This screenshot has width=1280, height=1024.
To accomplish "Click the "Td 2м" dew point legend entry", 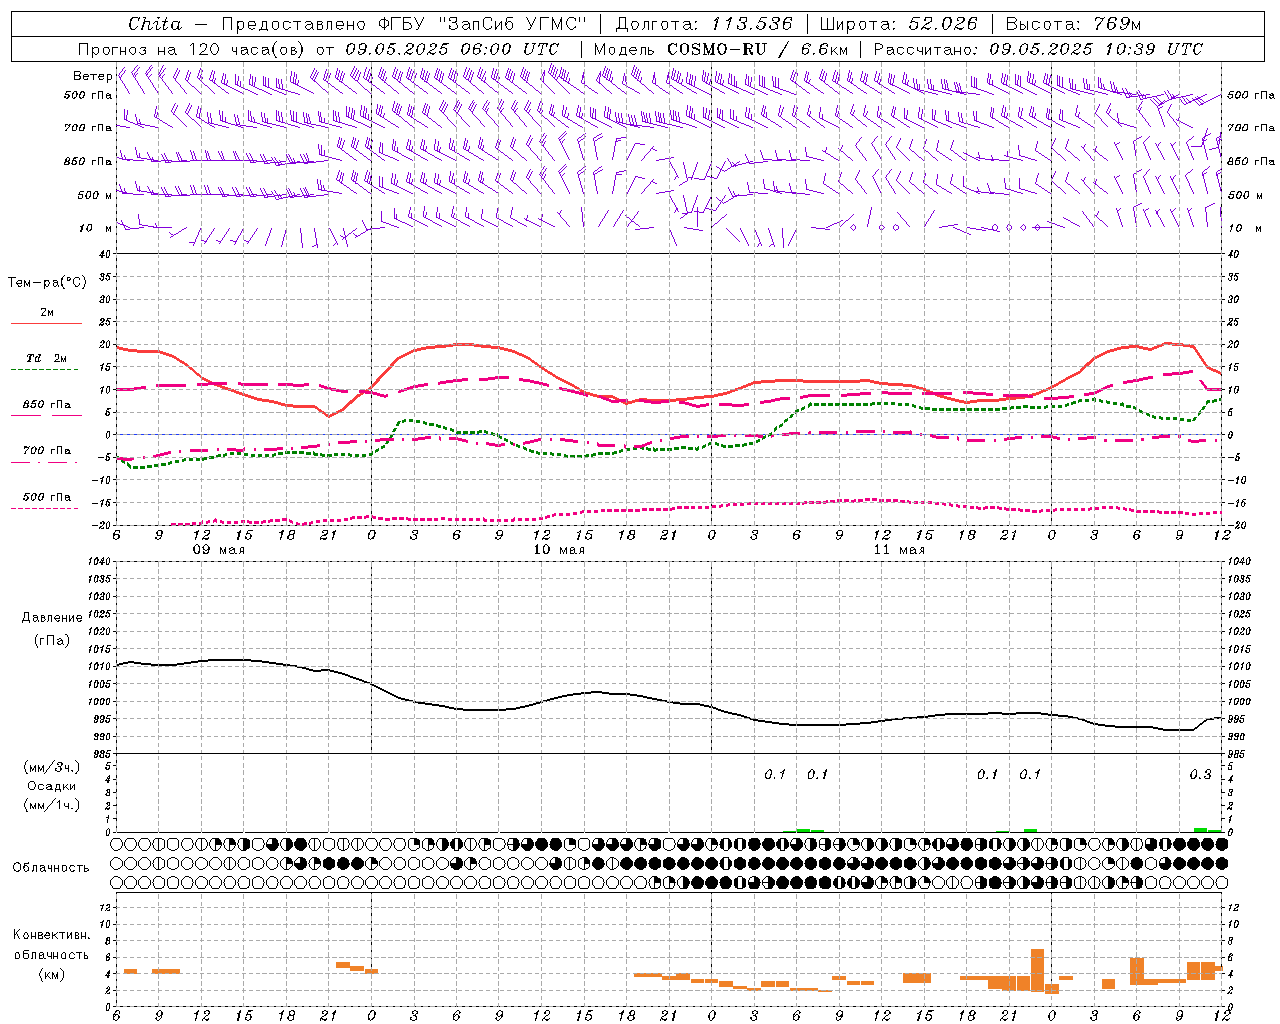I will coord(46,361).
